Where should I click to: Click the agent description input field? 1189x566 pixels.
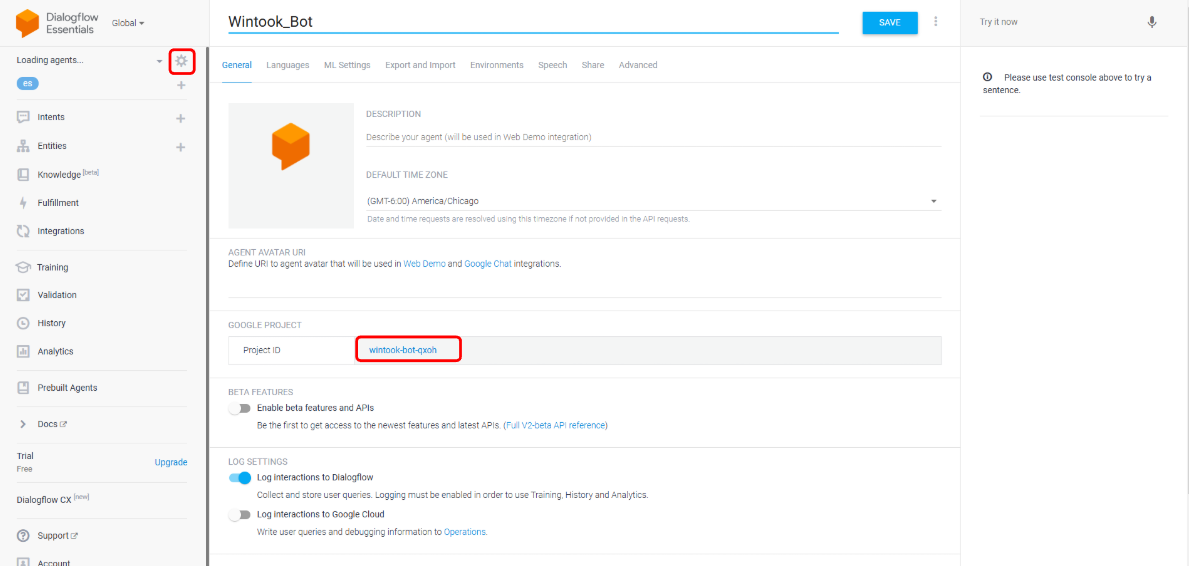point(653,137)
